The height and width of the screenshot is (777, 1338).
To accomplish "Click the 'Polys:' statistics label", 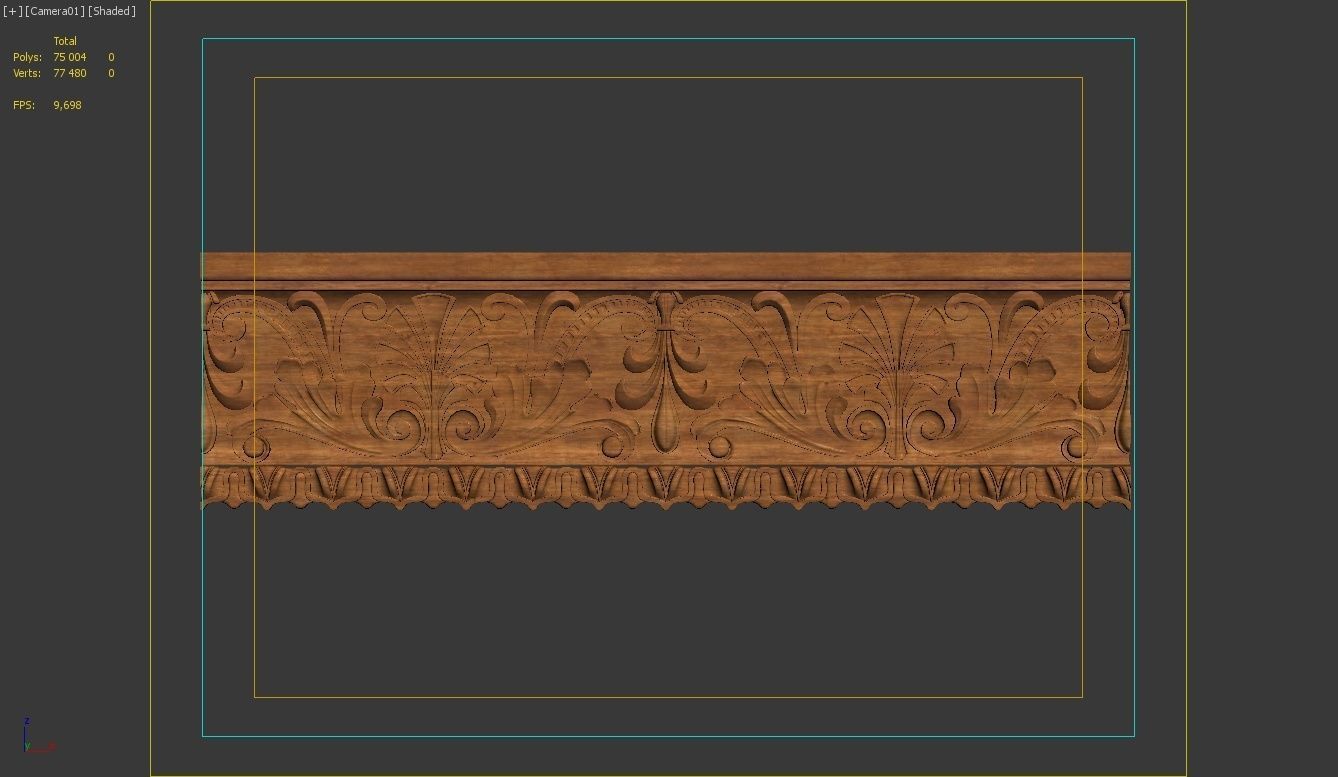I will click(27, 57).
